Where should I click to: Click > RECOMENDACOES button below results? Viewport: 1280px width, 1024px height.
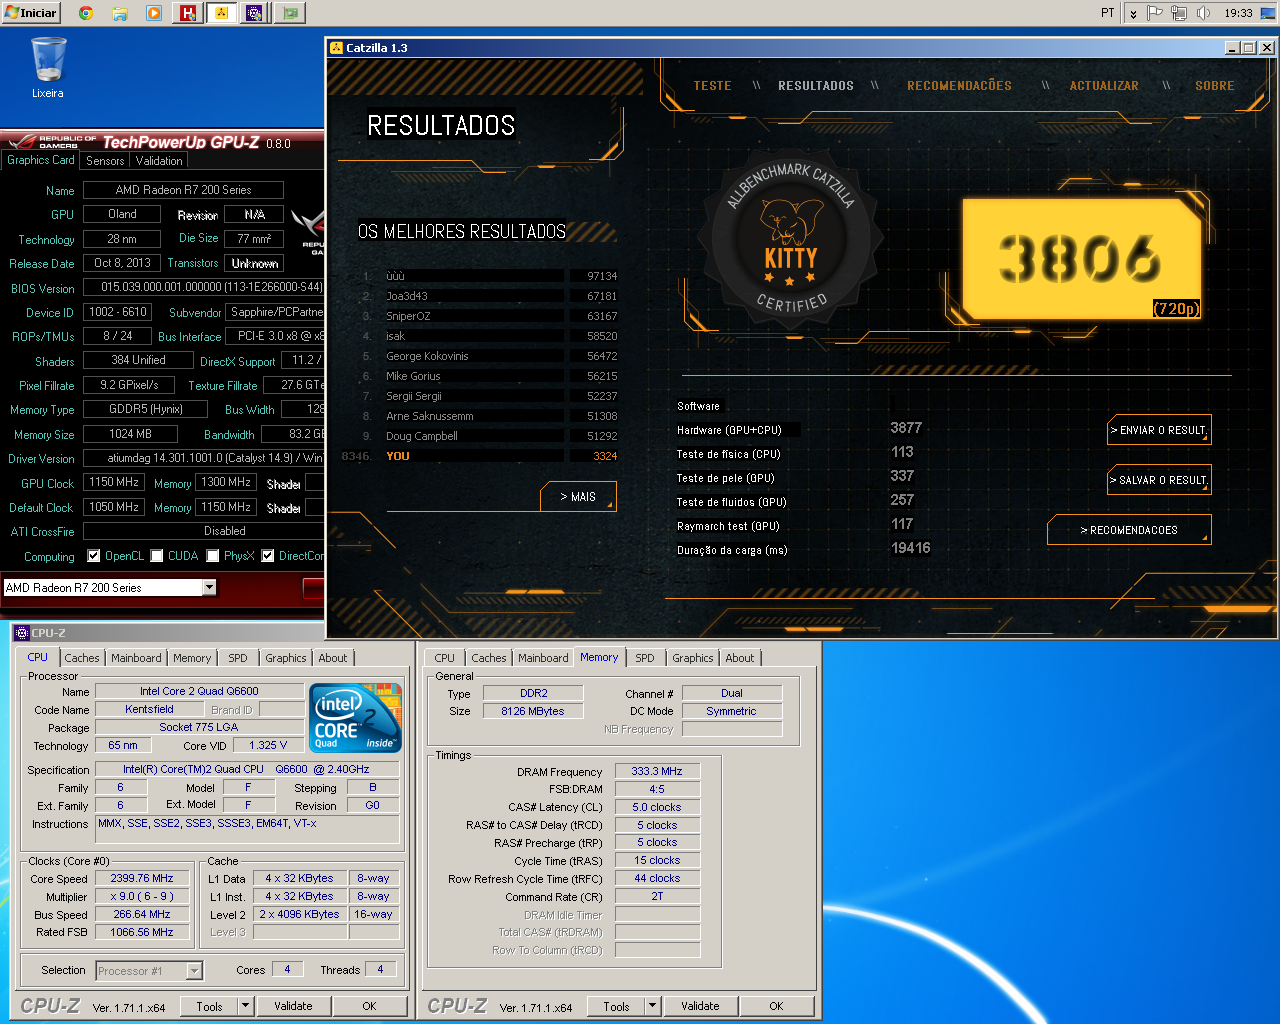point(1129,530)
